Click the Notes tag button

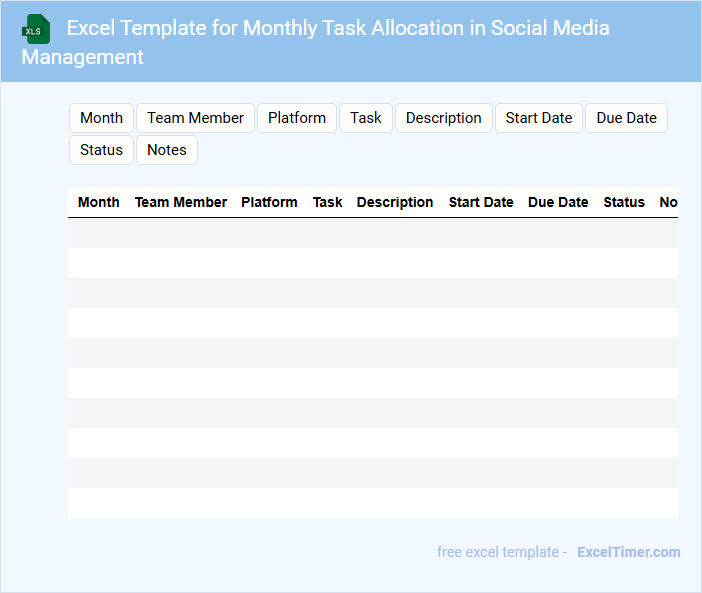[x=167, y=150]
